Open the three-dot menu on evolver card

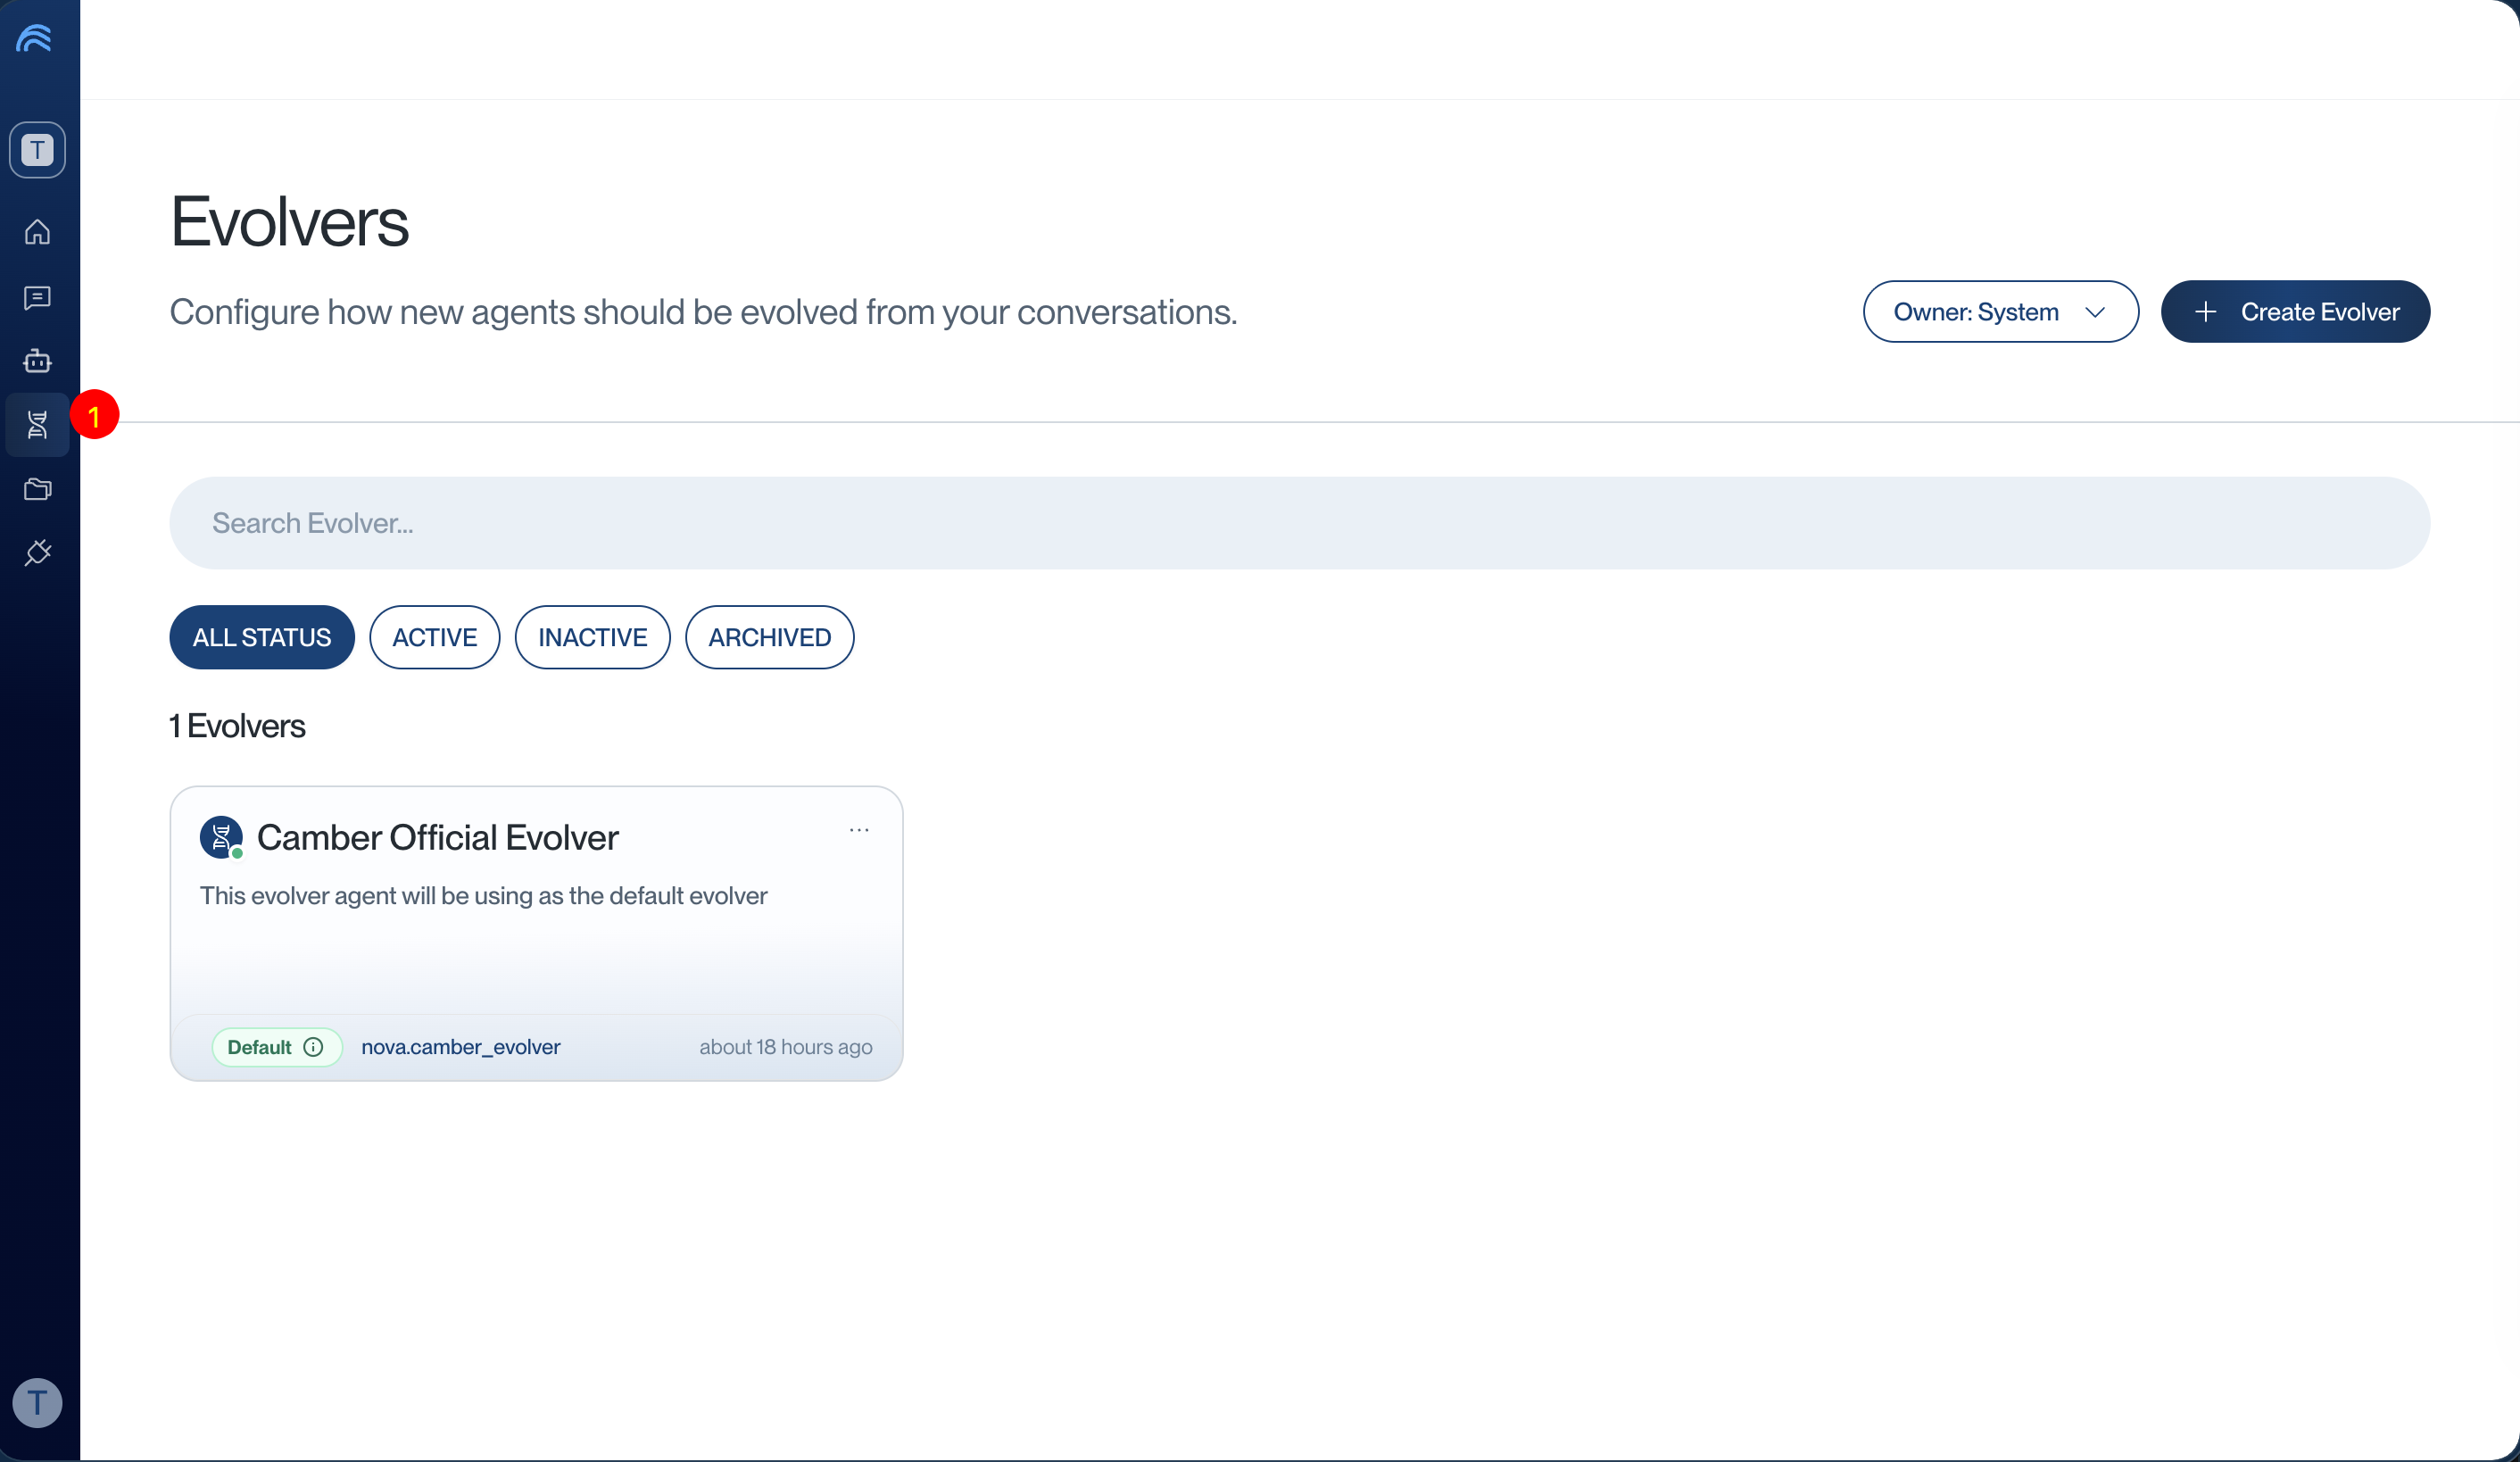tap(859, 830)
